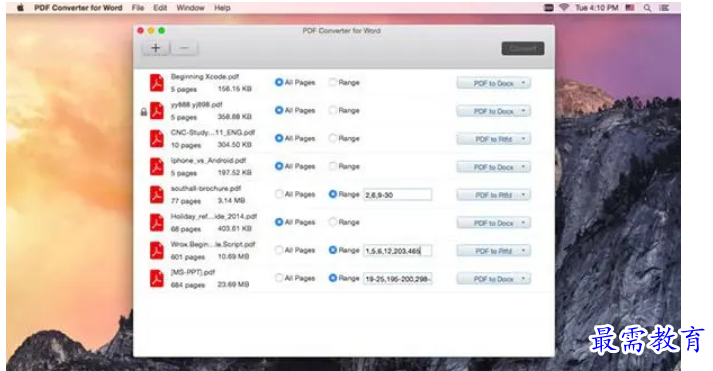
Task: Choose Range for Beginning Xcode.pdf
Action: click(x=333, y=82)
